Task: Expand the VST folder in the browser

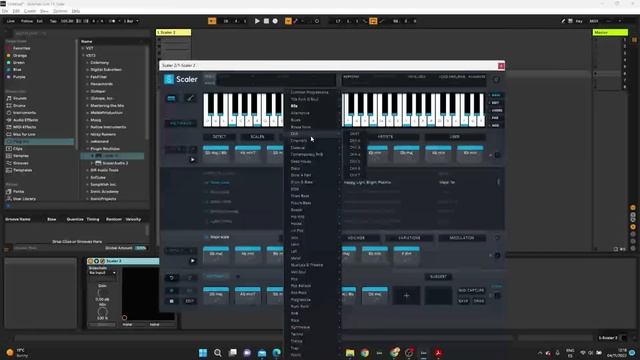Action: point(83,48)
